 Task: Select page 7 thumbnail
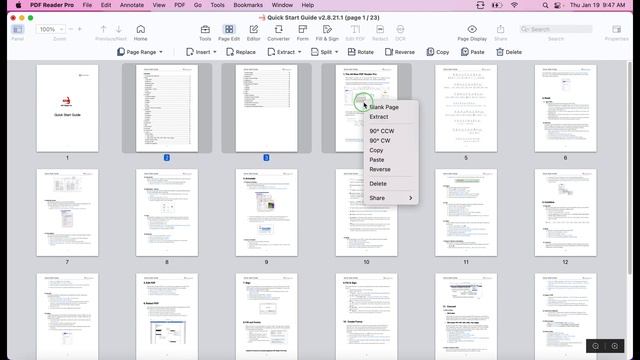point(67,213)
